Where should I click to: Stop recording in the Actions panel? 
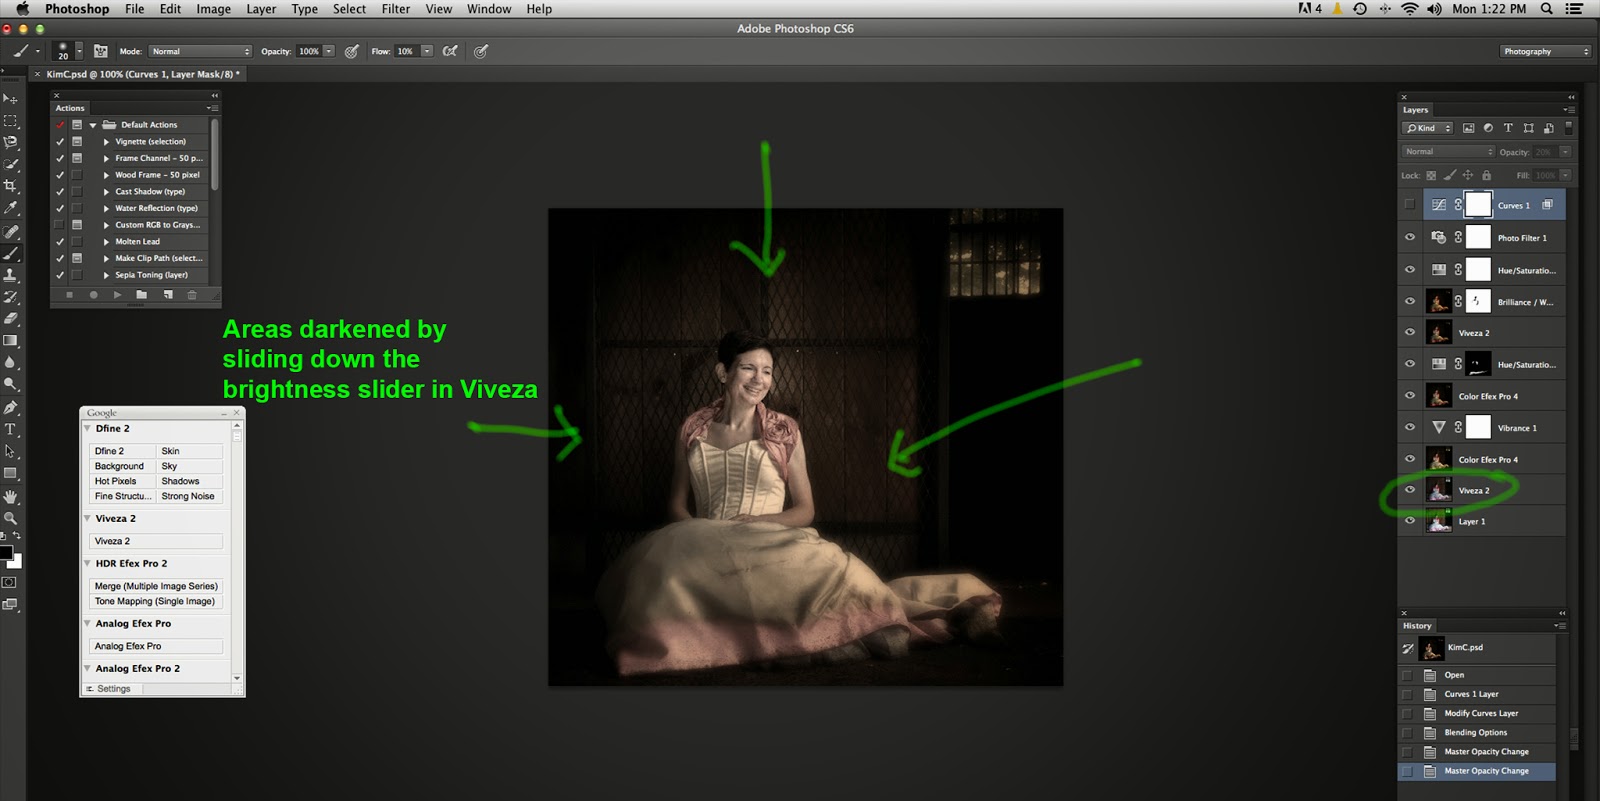click(69, 295)
